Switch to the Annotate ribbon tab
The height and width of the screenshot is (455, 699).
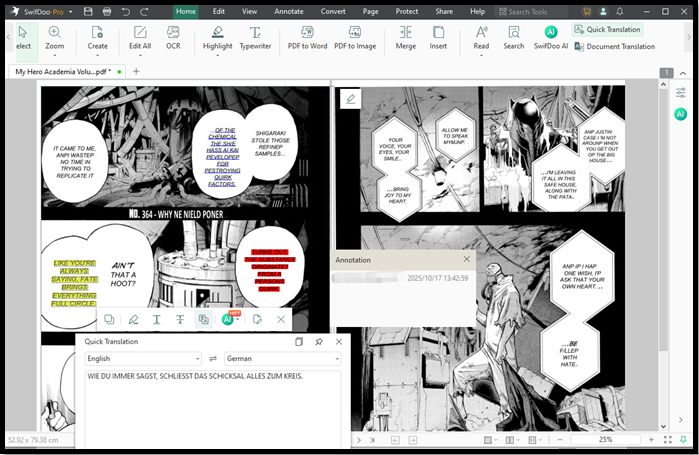pyautogui.click(x=289, y=11)
